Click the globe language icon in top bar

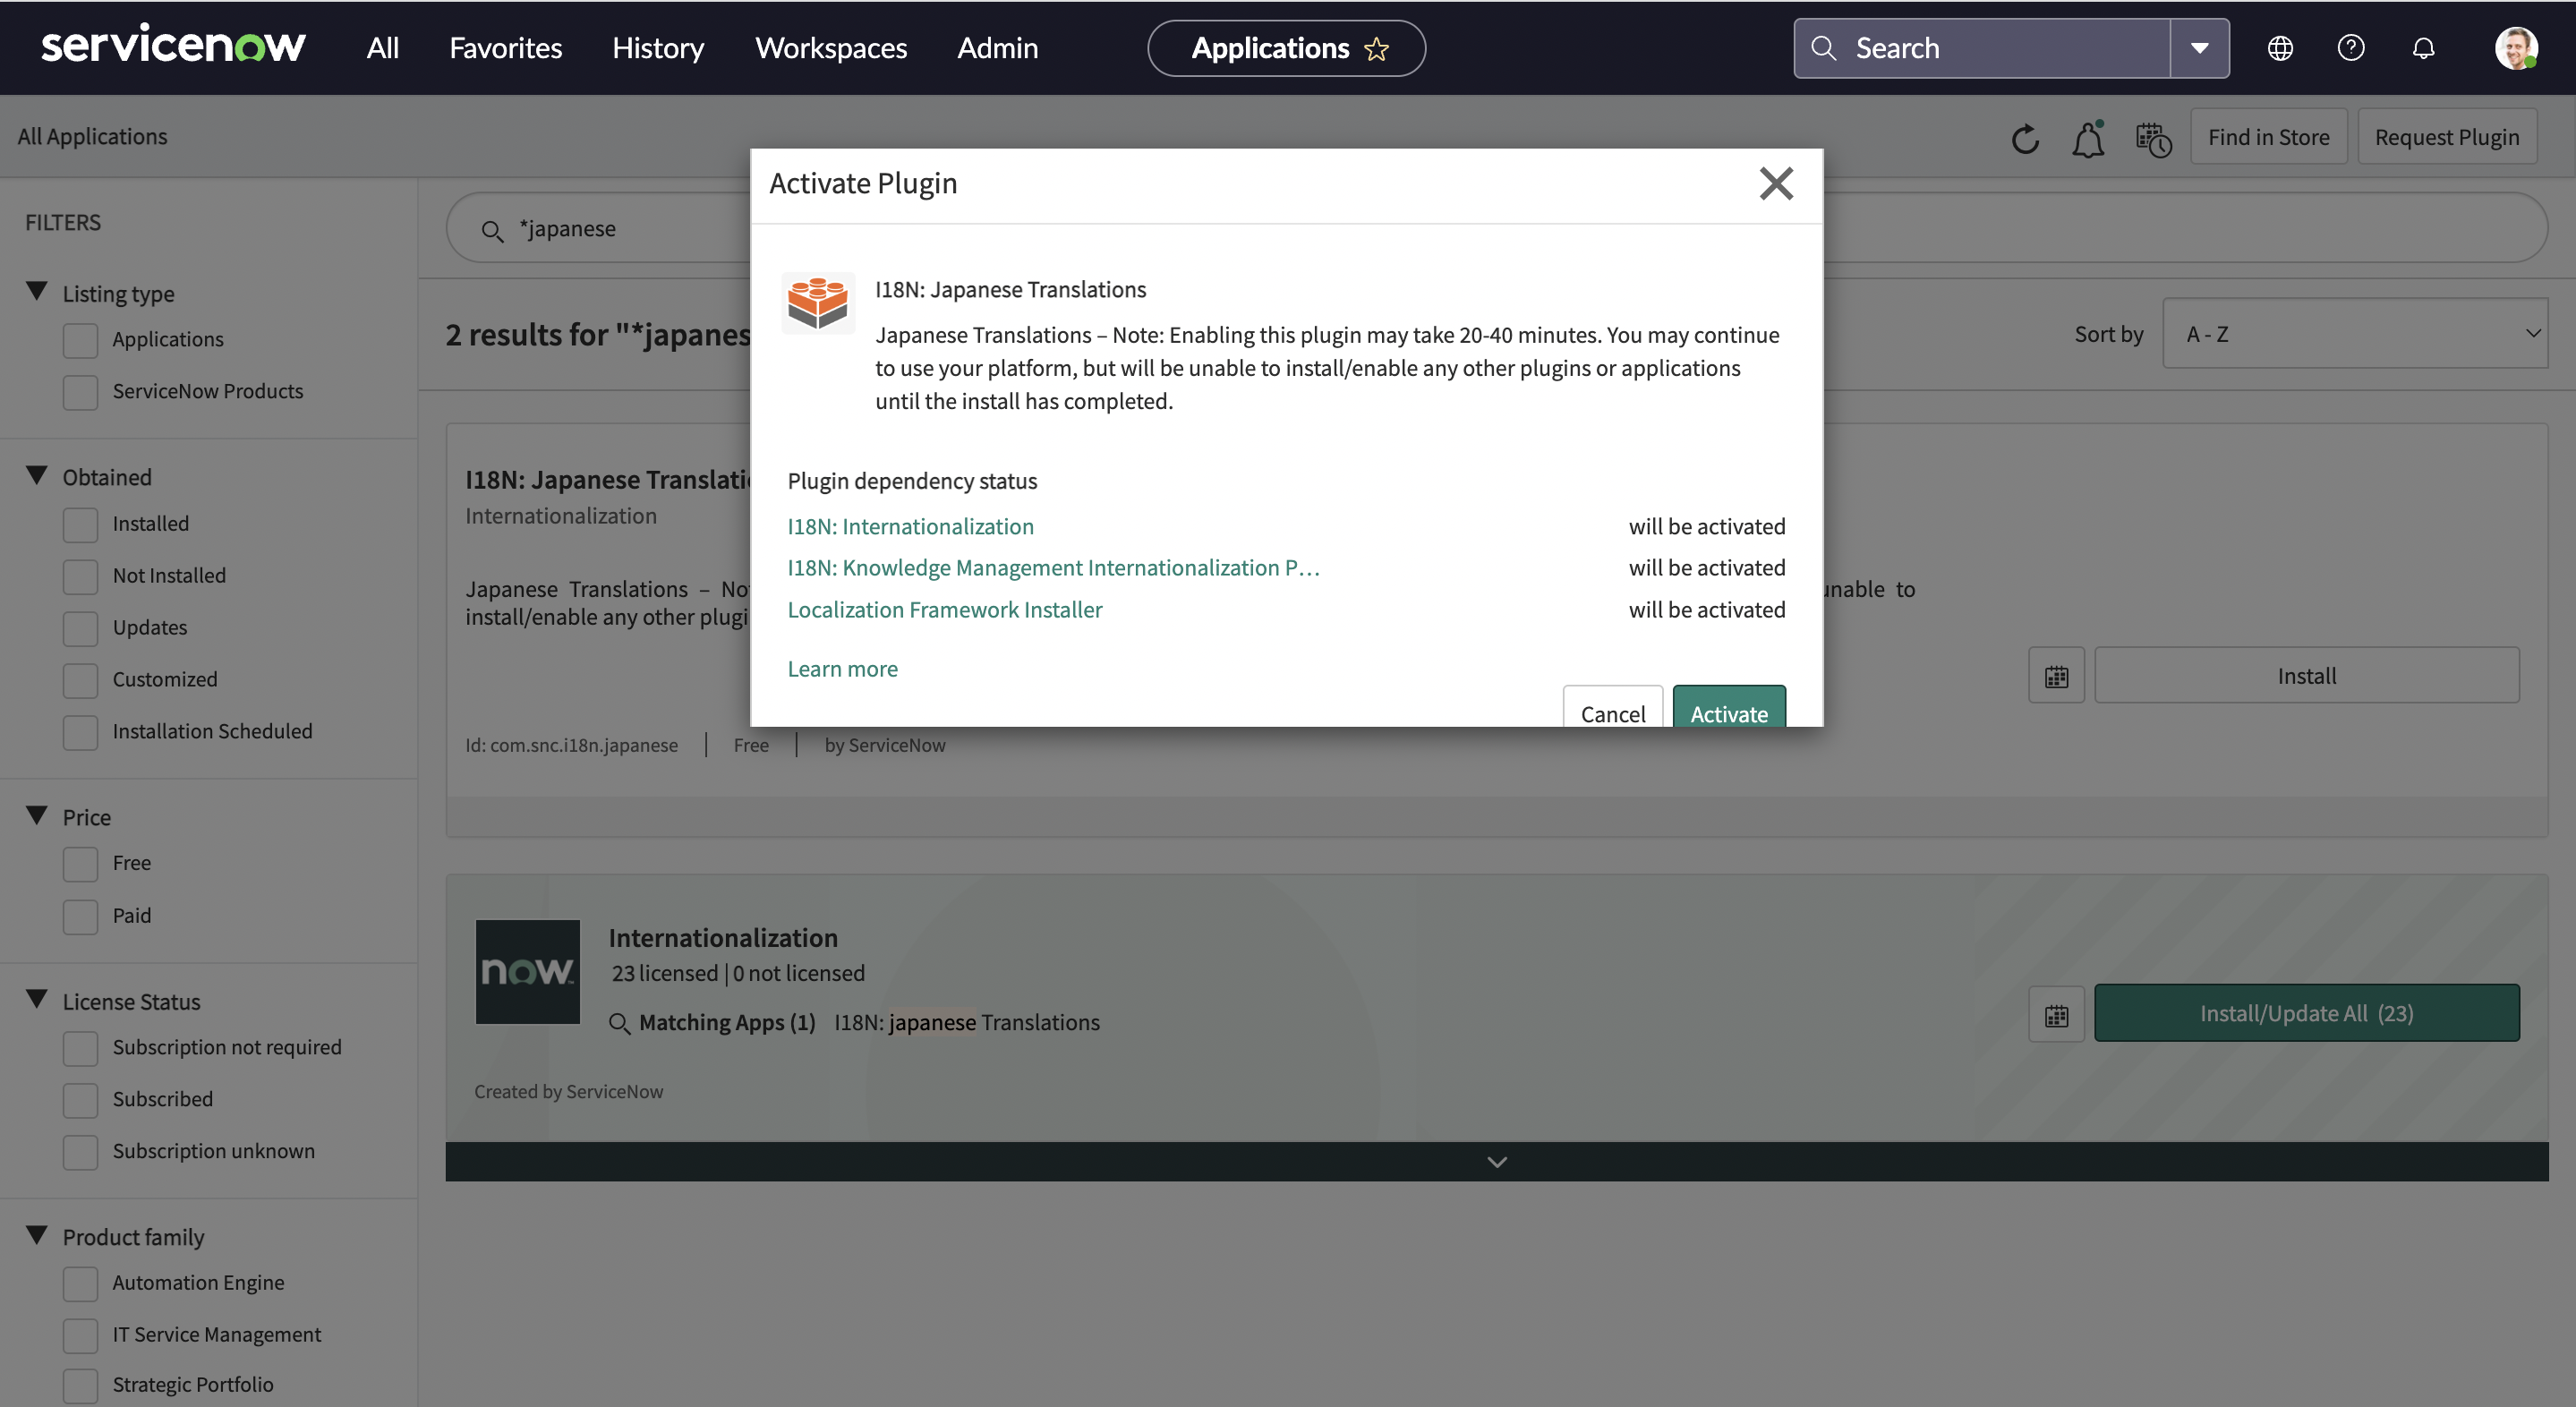[2280, 48]
